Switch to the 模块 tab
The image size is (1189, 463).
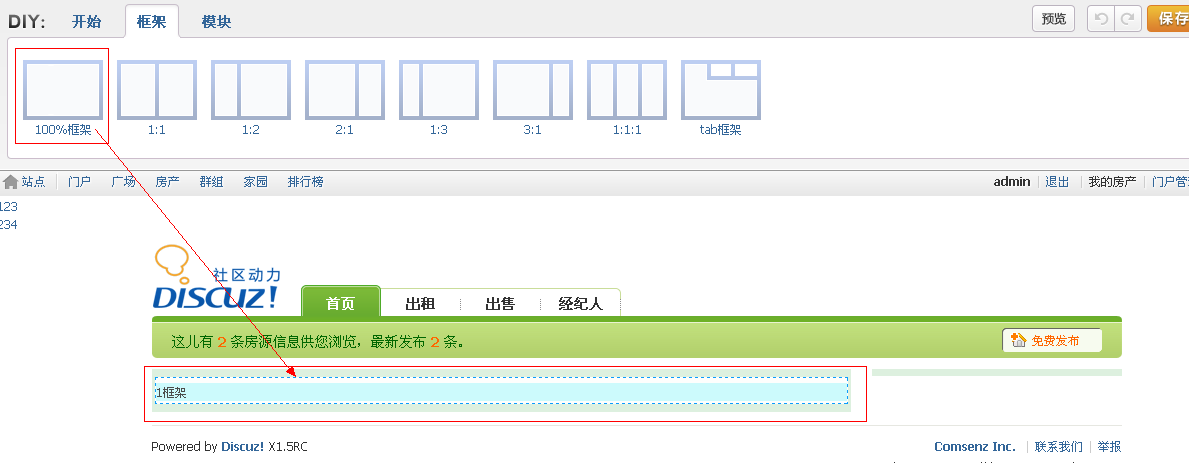click(217, 21)
